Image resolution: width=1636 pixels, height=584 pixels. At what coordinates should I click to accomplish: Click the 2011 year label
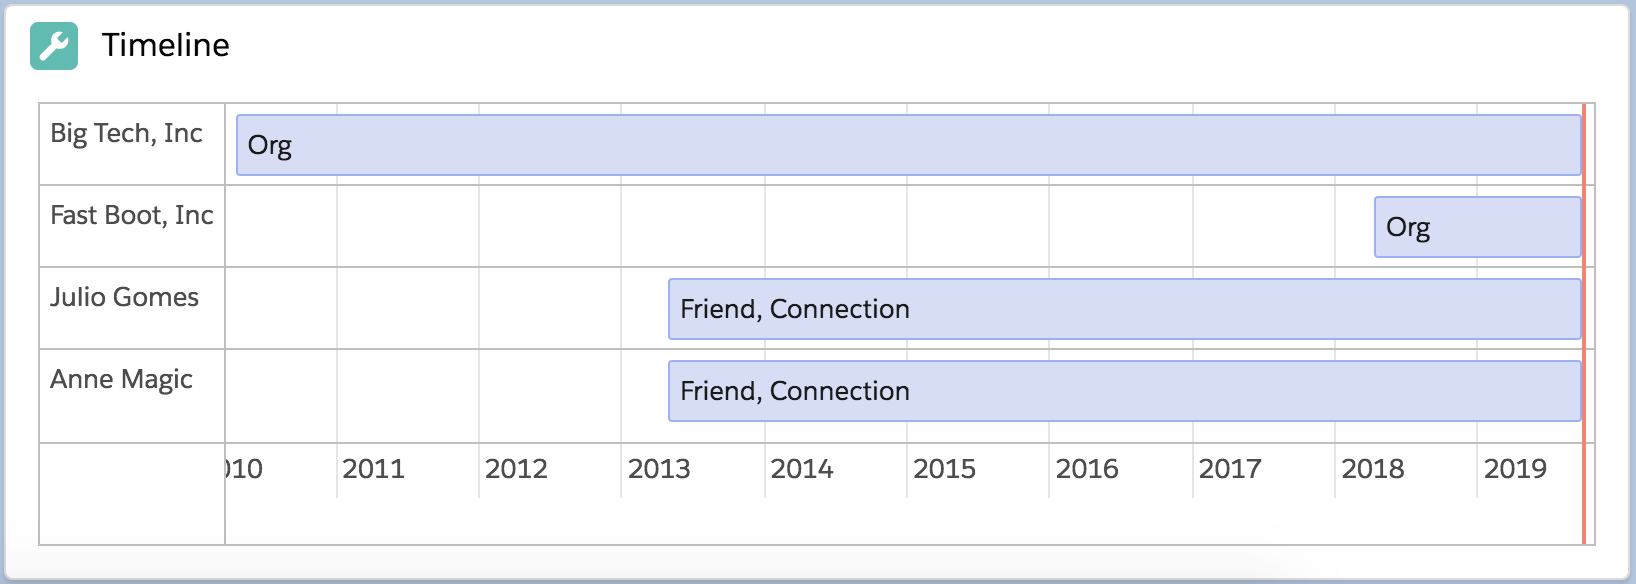(x=375, y=468)
